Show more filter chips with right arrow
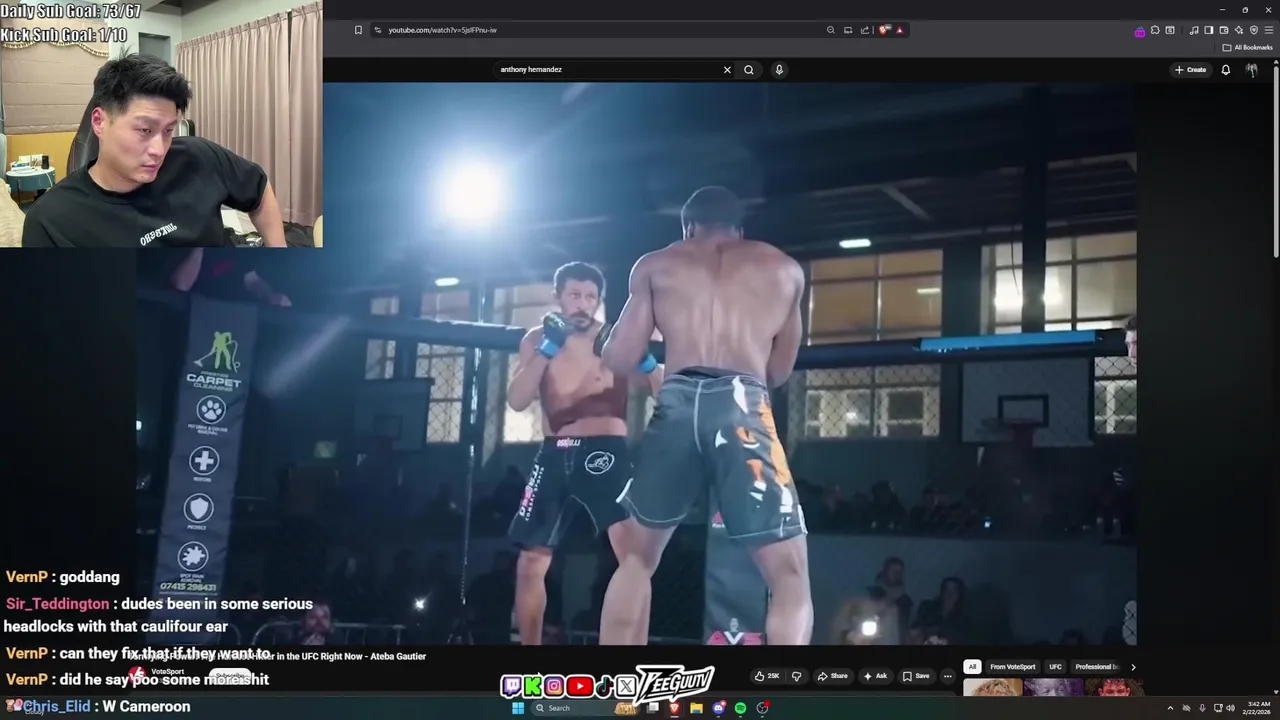 (x=1133, y=667)
